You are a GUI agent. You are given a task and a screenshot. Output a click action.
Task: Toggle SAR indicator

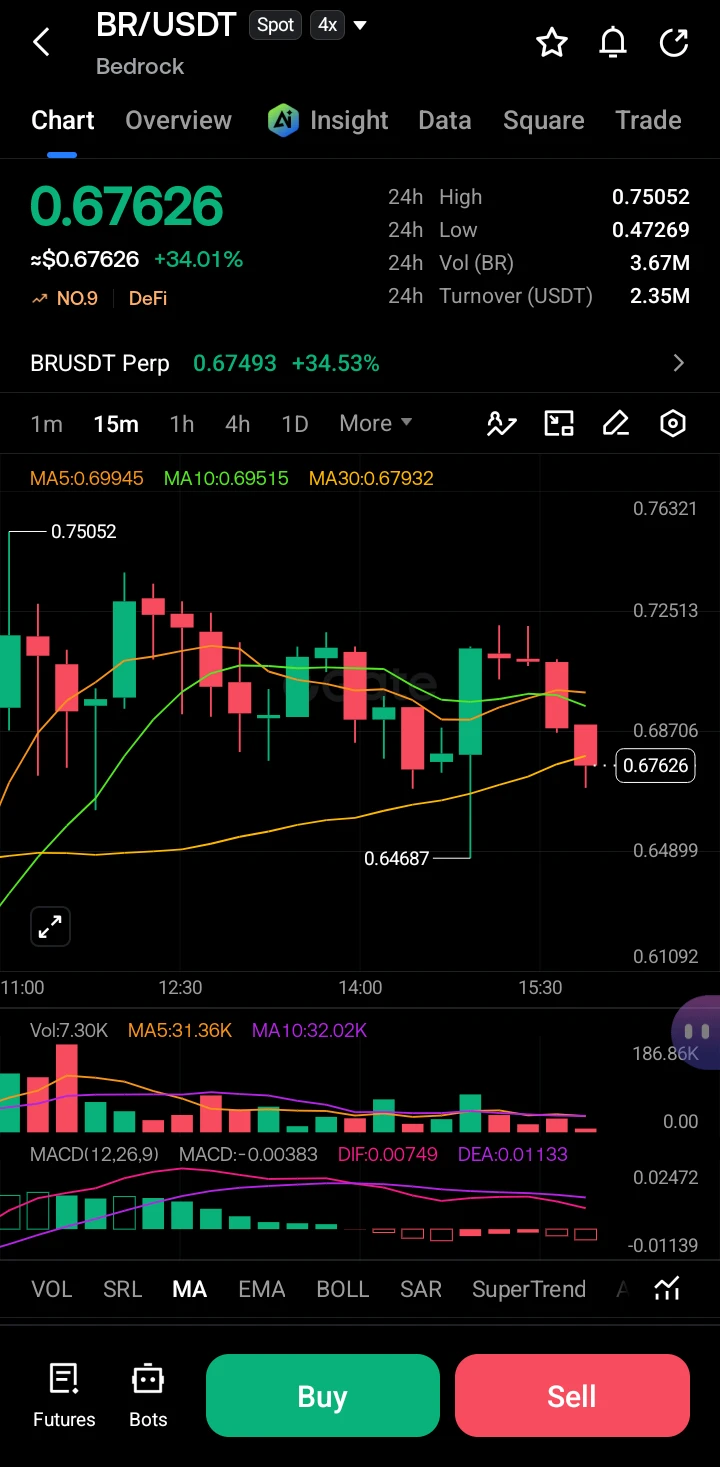click(x=421, y=1289)
